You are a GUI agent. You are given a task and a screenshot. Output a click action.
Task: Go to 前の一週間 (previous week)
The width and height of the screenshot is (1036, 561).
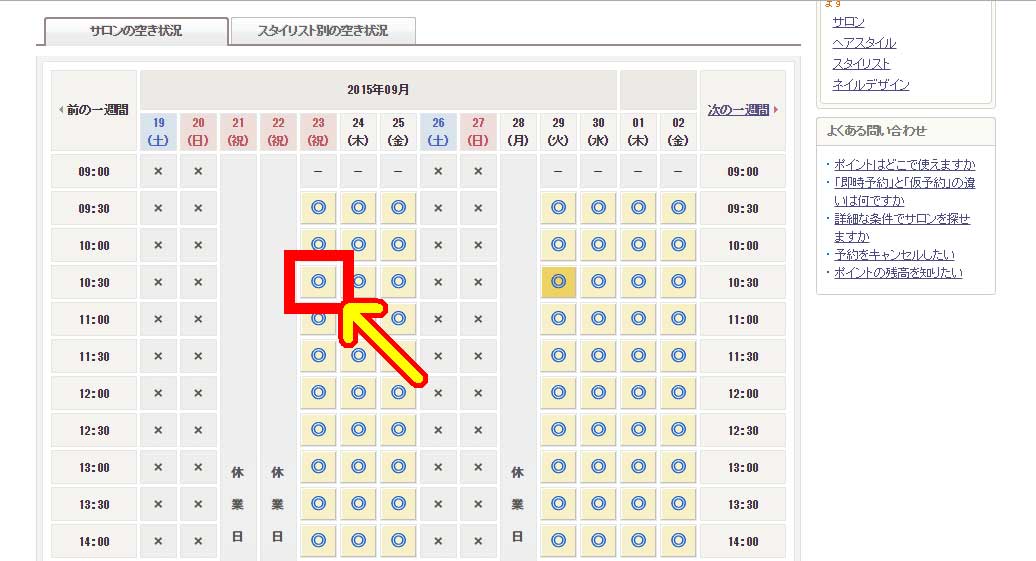(94, 109)
